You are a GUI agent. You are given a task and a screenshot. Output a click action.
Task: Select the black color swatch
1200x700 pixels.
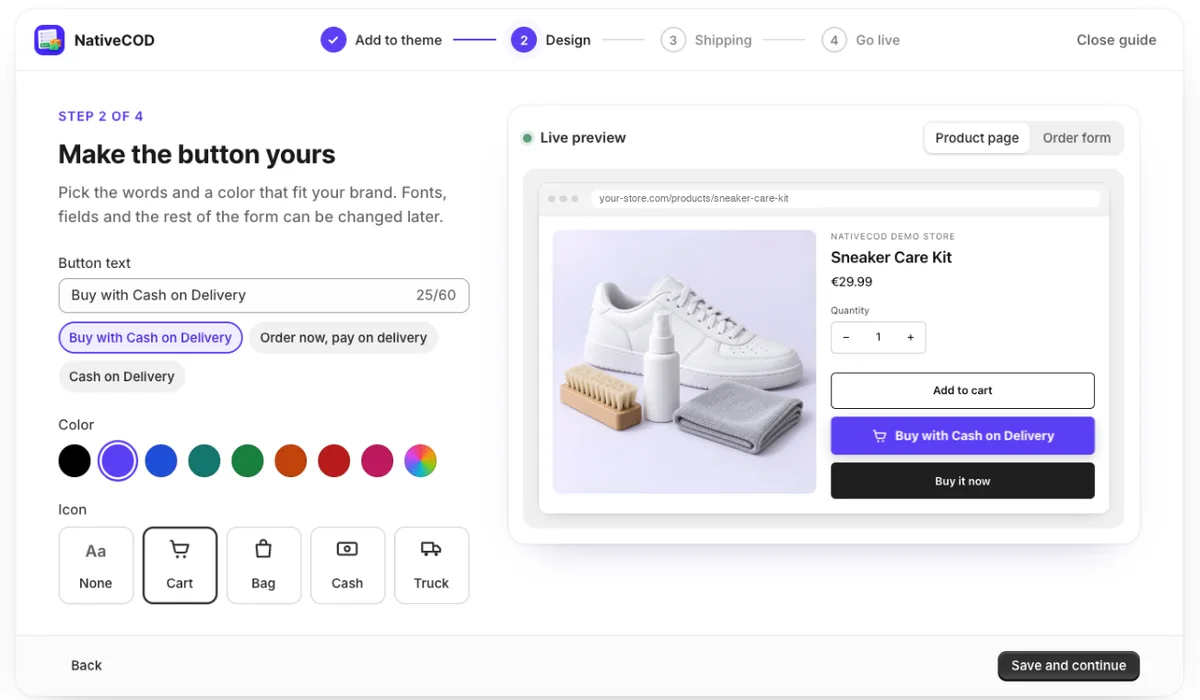click(x=75, y=461)
